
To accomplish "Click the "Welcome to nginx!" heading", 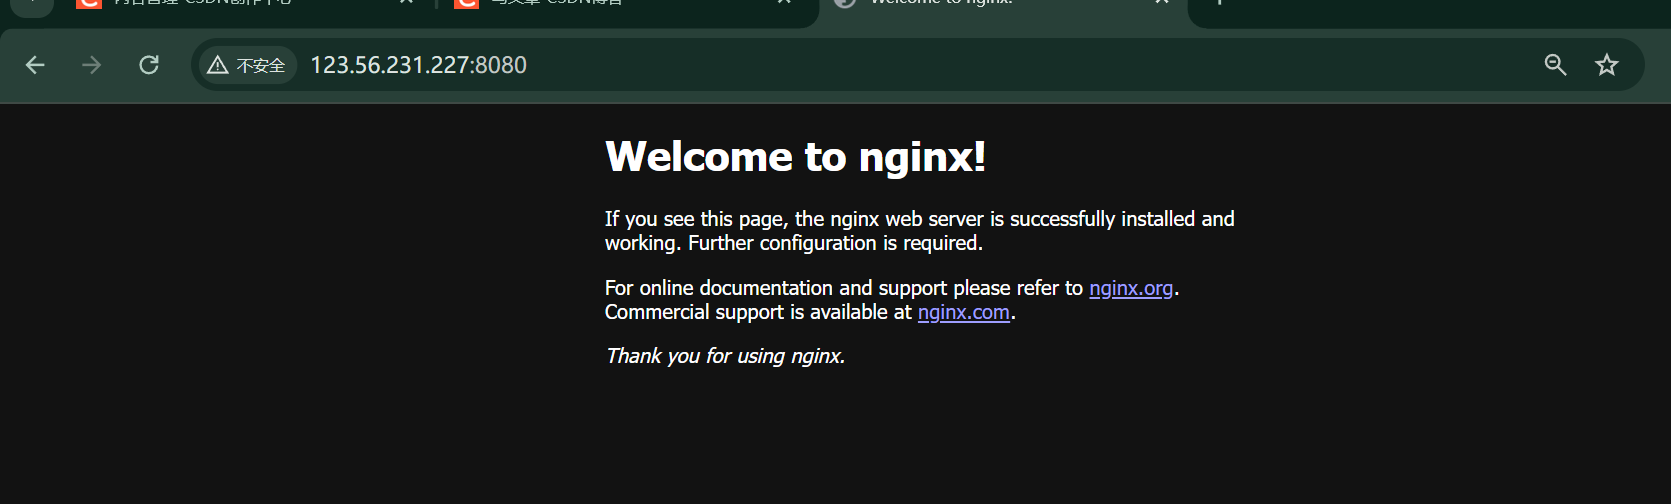I will (796, 157).
